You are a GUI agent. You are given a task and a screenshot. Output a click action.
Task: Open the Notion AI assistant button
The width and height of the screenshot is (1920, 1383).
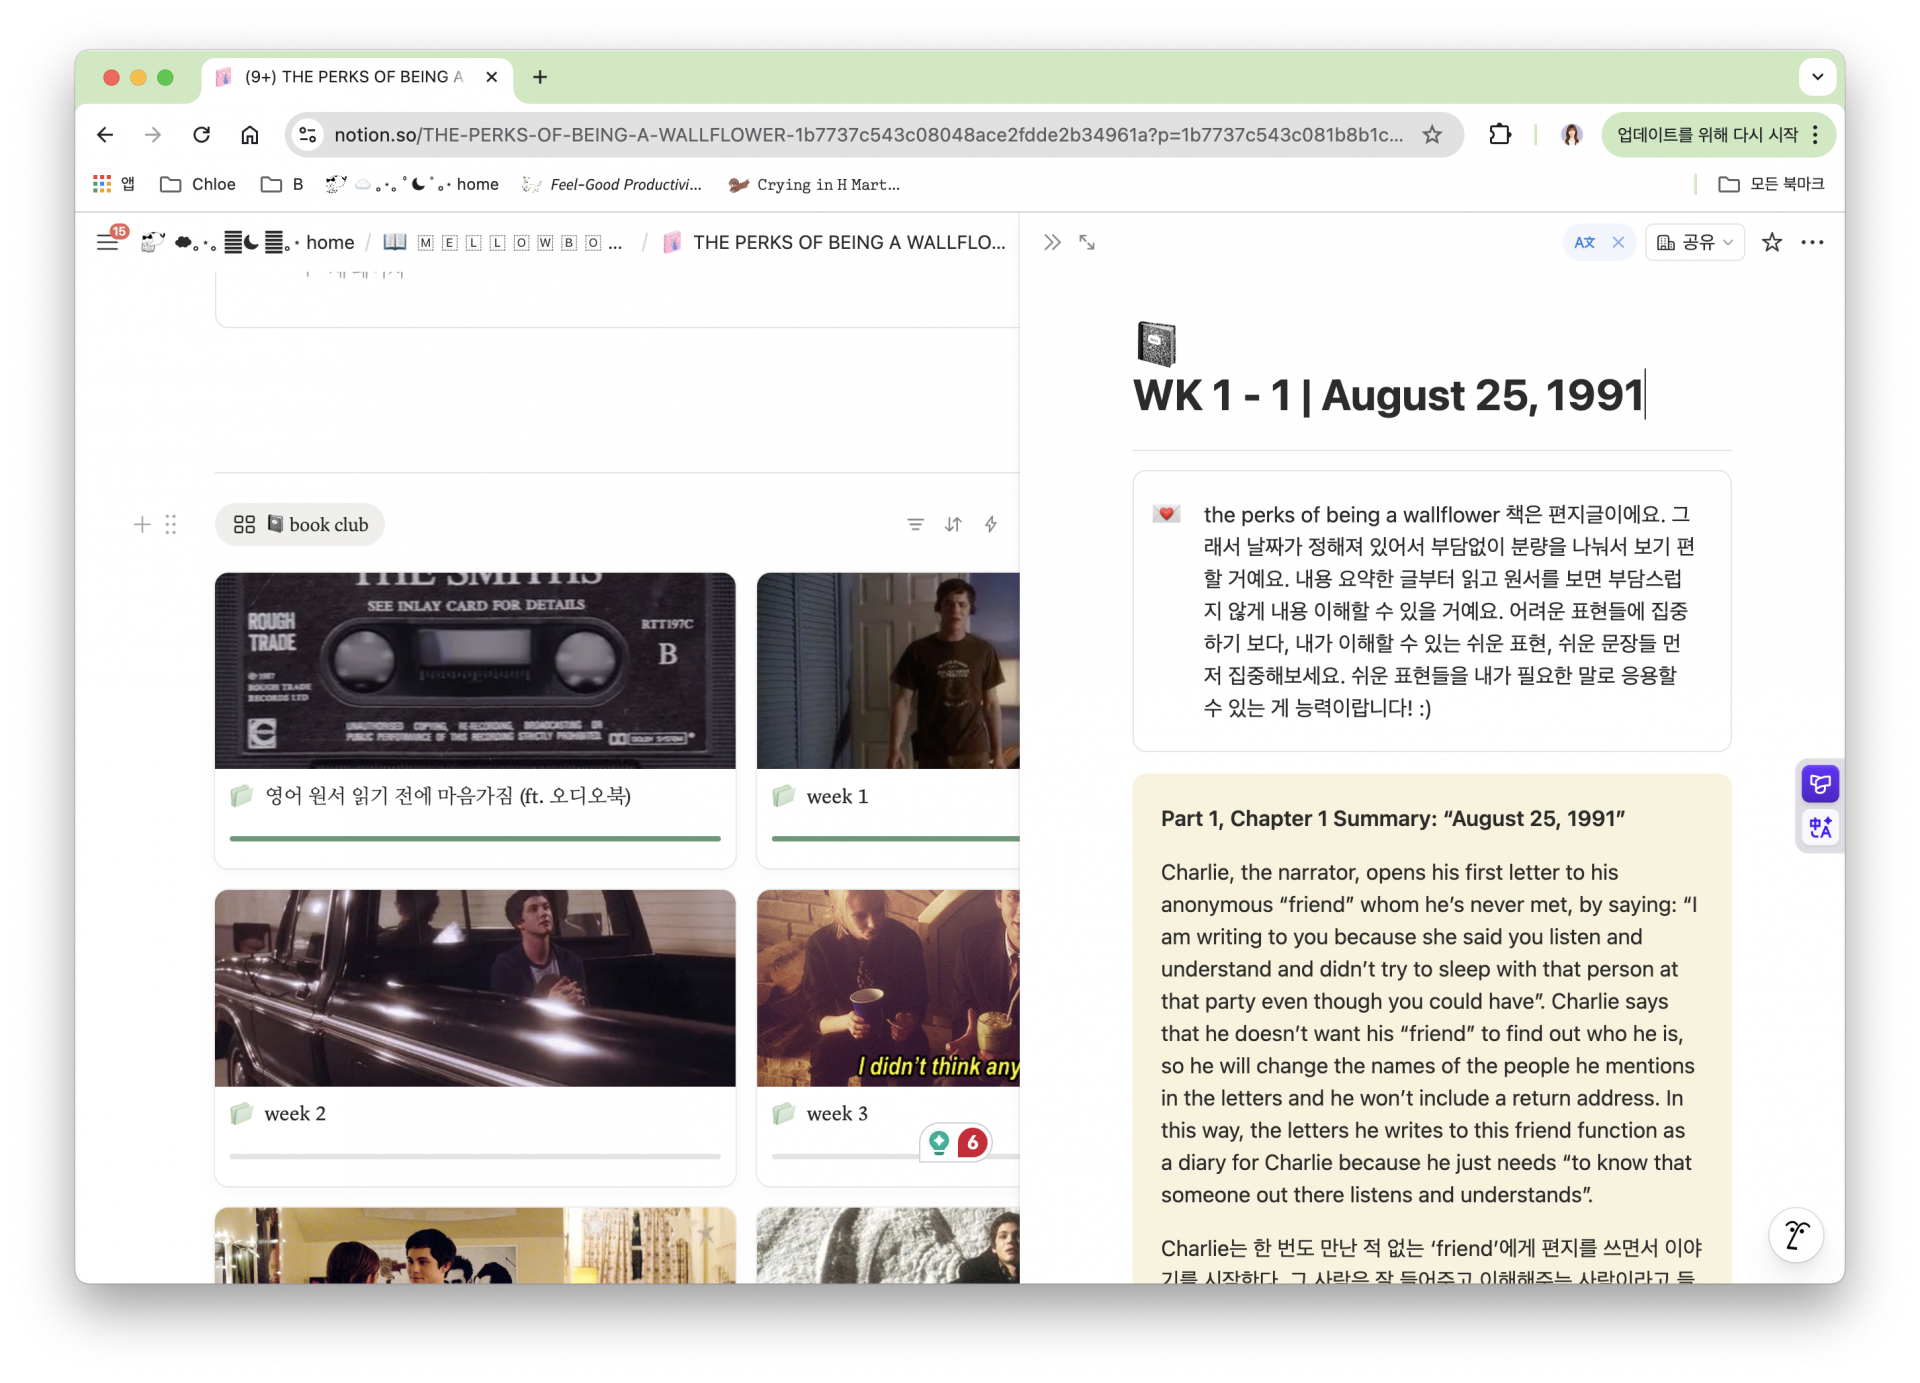point(1796,1235)
